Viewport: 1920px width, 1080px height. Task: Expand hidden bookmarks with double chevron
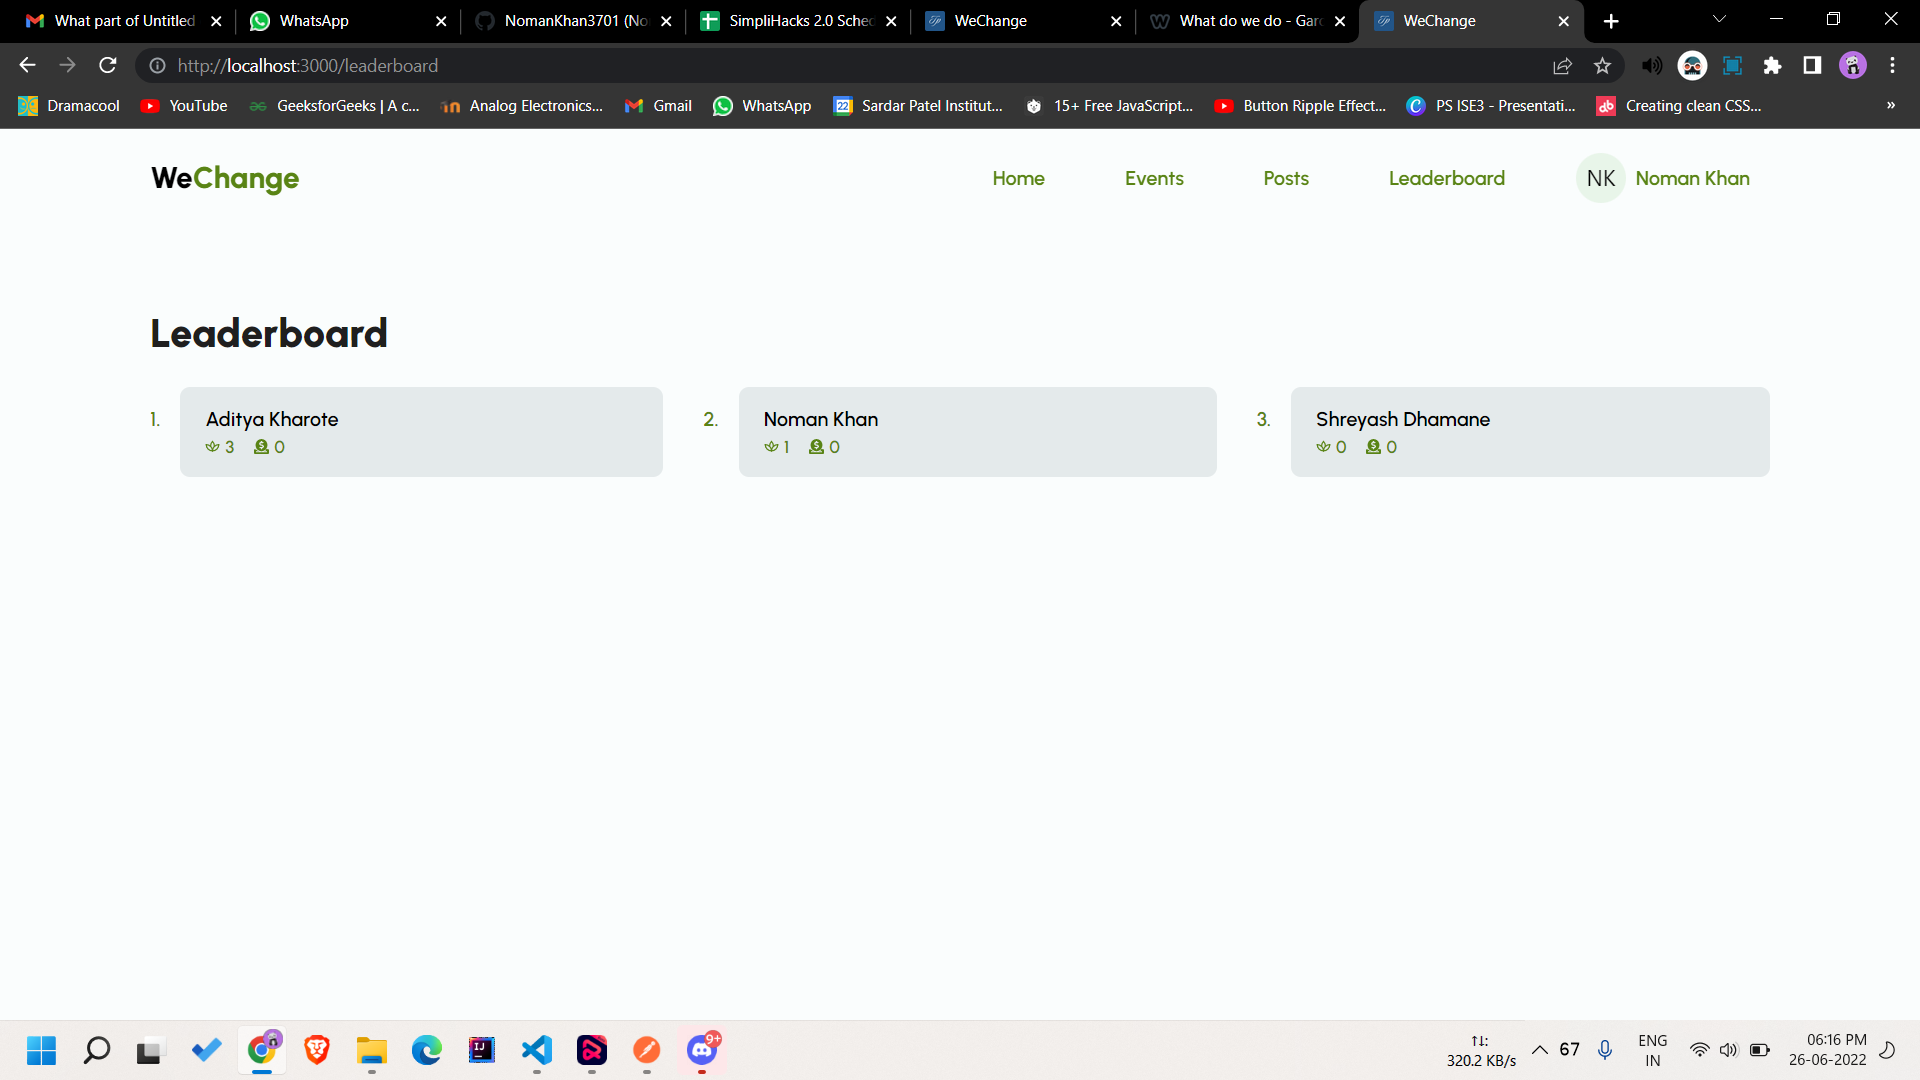1890,105
